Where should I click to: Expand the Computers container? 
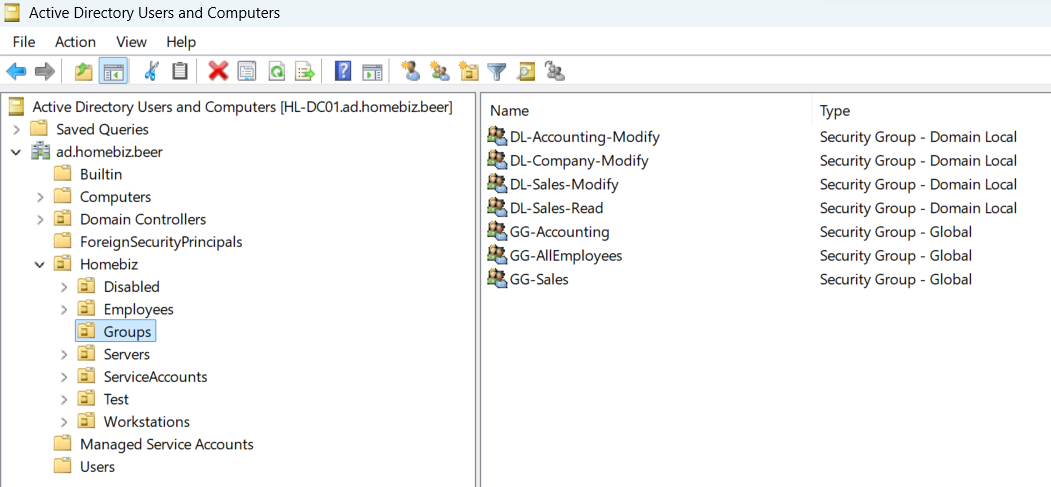[x=40, y=197]
